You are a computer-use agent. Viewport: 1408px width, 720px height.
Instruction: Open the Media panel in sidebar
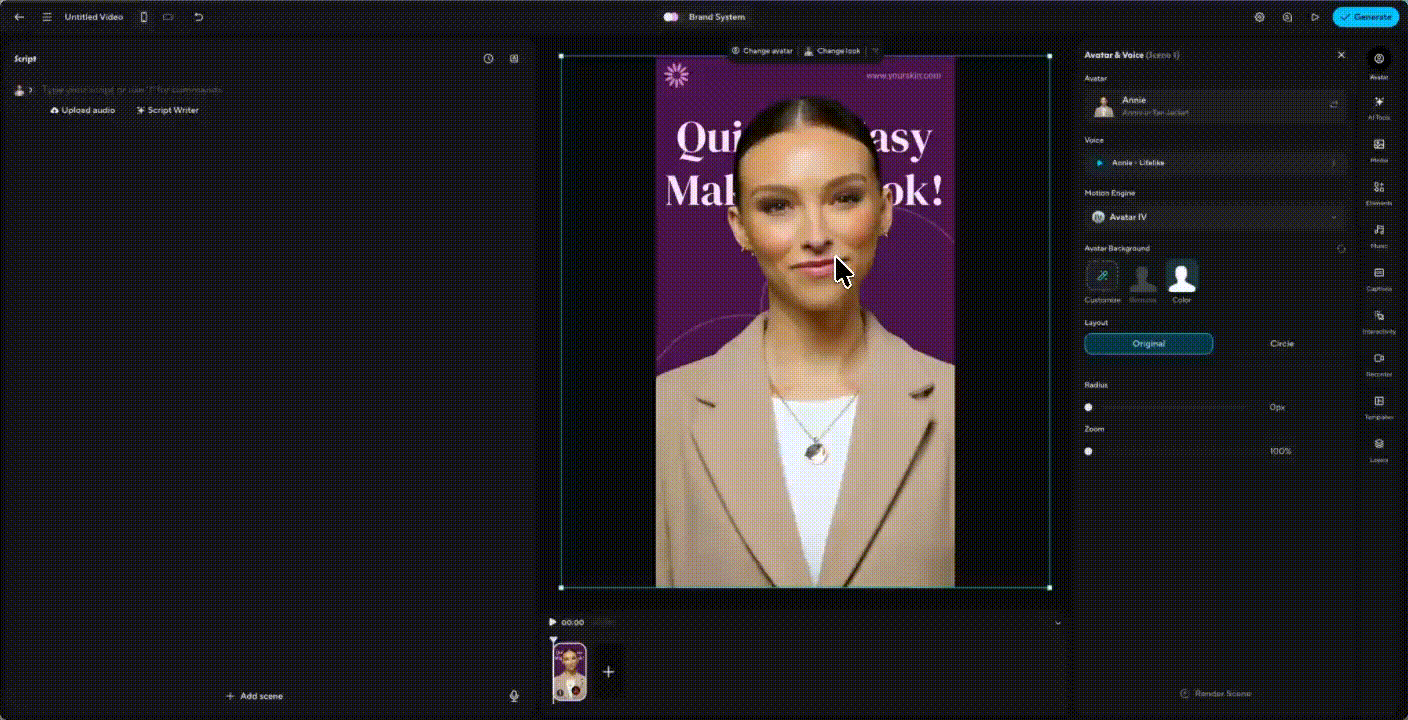(1379, 149)
